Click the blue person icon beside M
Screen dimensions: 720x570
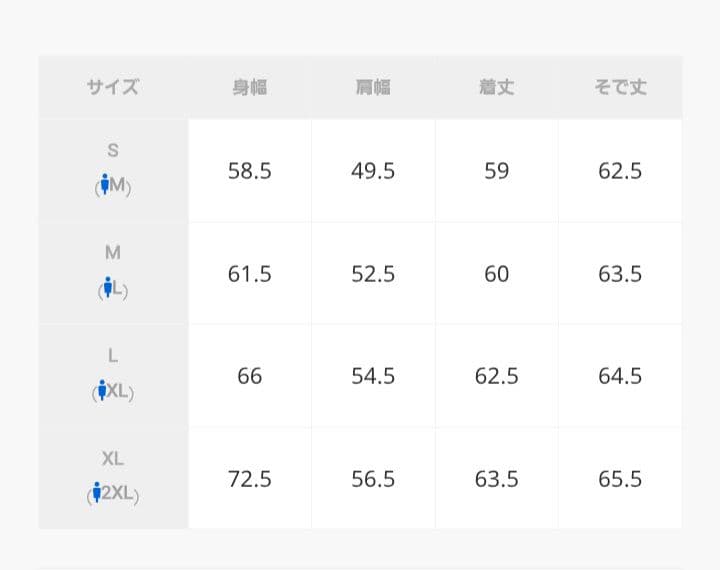pos(104,185)
